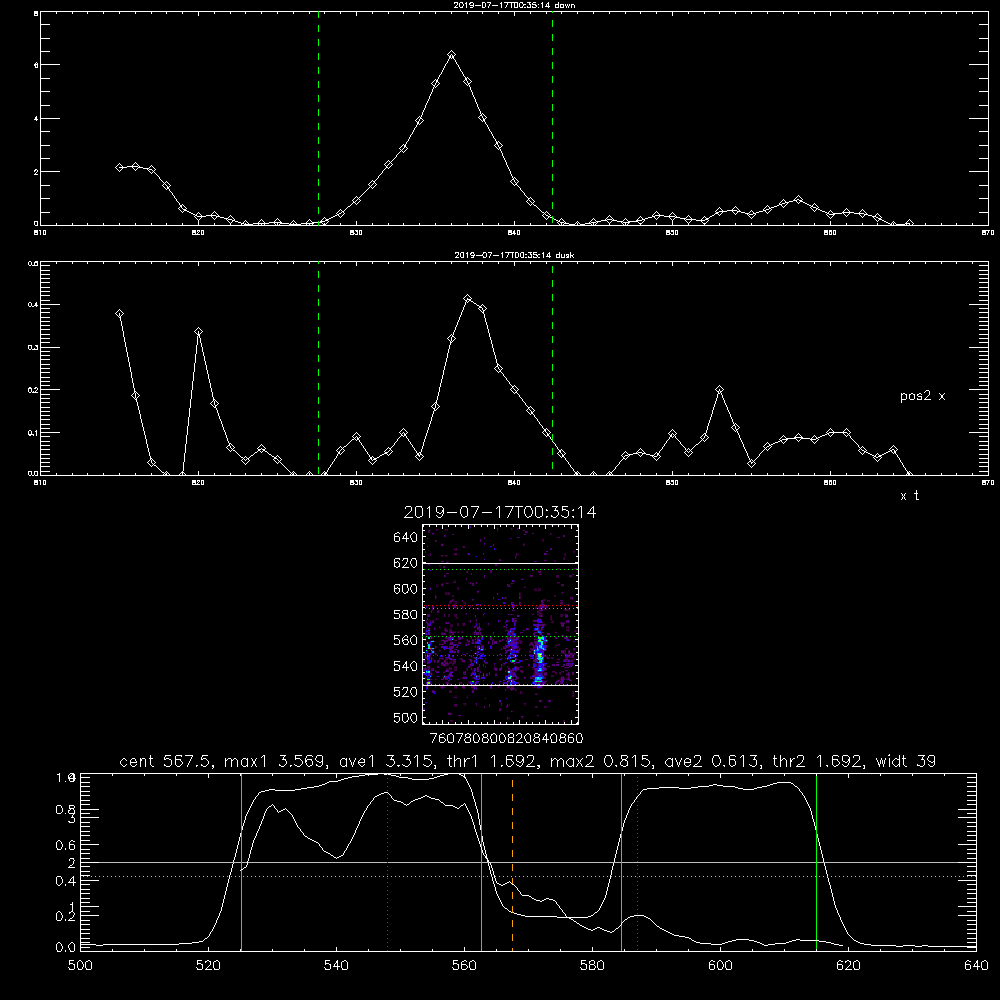Select the 'ave2 0.613' value
This screenshot has width=1000, height=1000.
[x=712, y=761]
